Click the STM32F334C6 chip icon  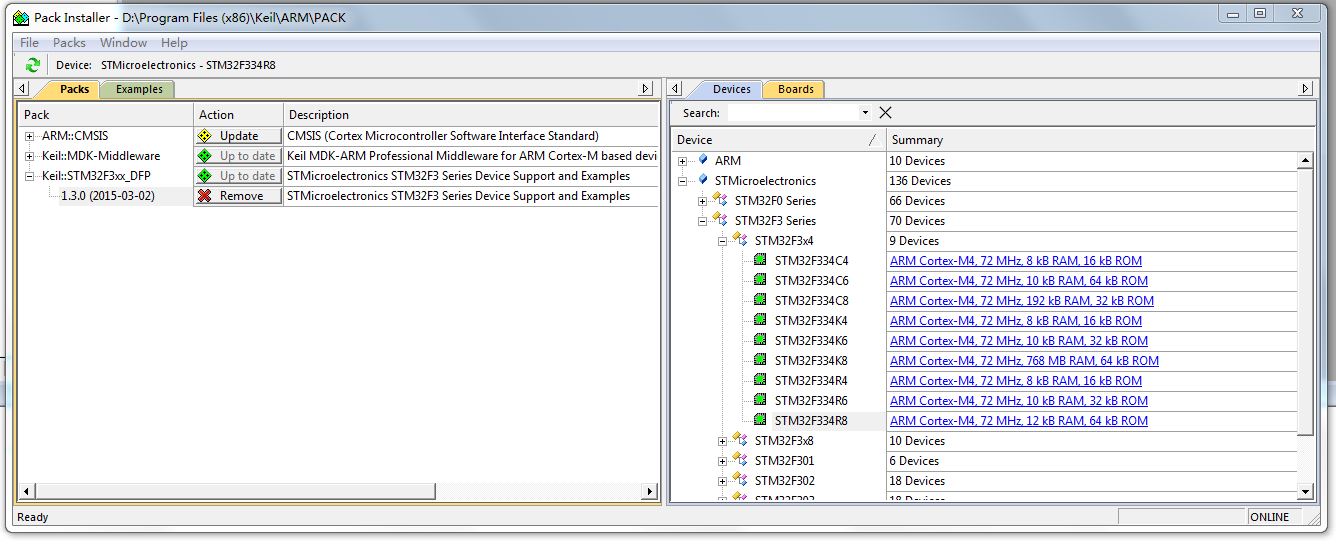pos(761,281)
